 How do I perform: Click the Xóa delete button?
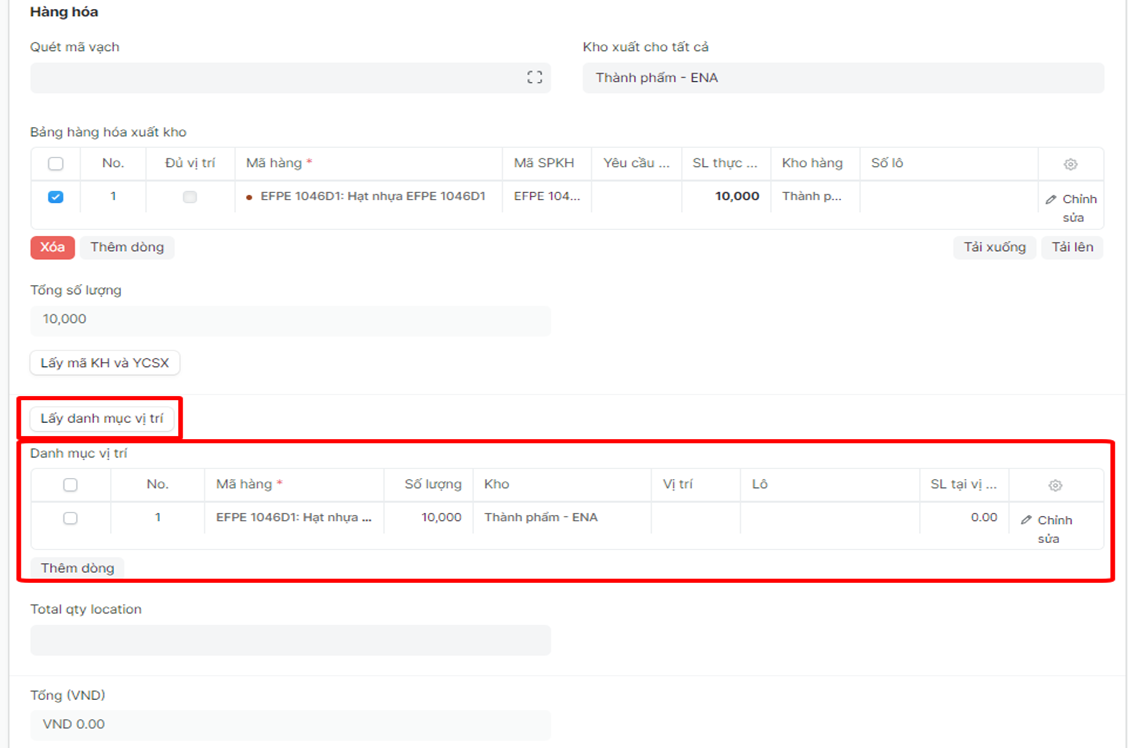click(x=52, y=247)
